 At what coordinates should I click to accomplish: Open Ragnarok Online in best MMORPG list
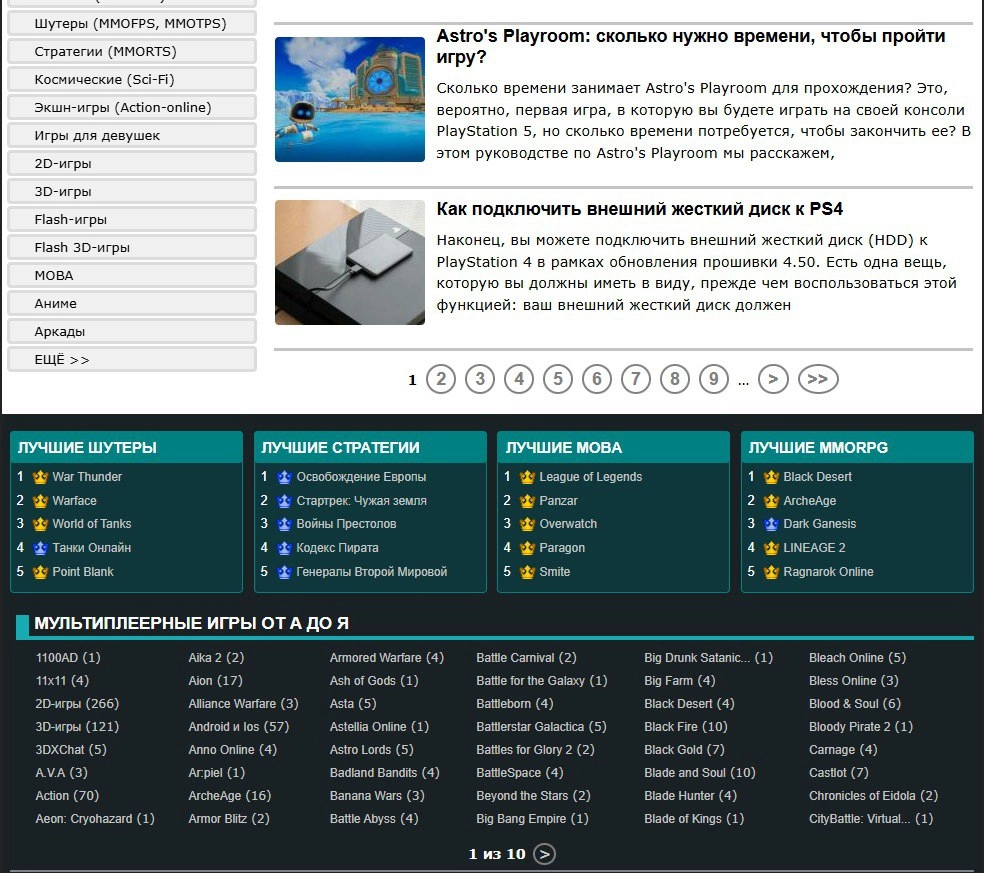coord(828,572)
